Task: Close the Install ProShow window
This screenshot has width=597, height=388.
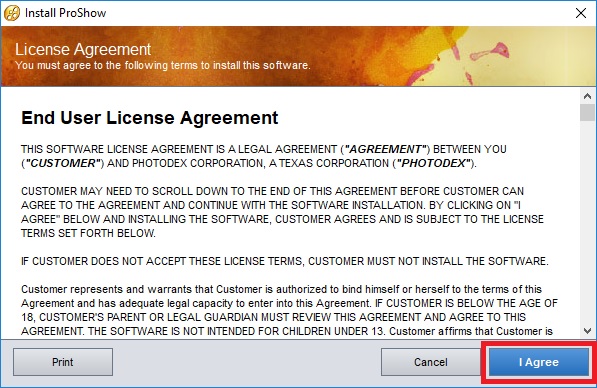Action: coord(581,13)
